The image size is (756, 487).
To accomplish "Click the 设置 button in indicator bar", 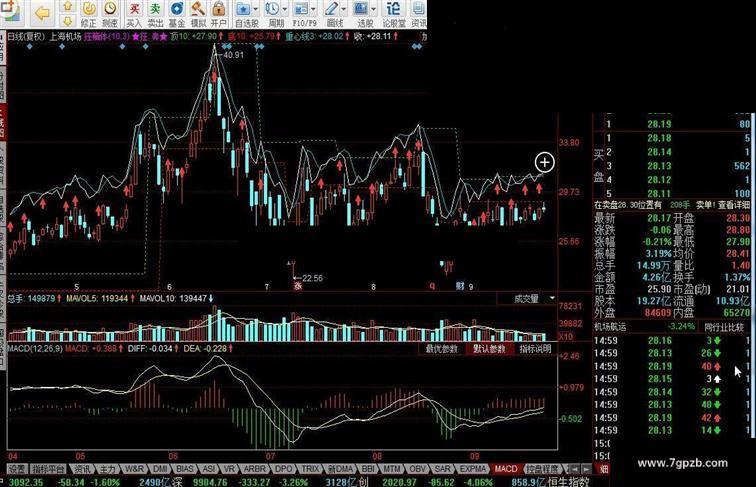I will click(17, 469).
